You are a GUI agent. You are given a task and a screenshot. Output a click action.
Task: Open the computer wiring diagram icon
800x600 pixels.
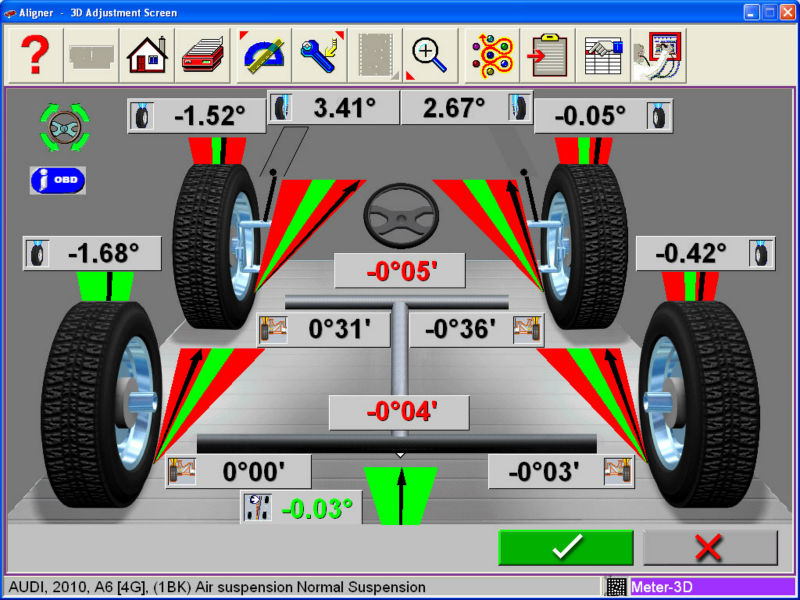coord(659,56)
